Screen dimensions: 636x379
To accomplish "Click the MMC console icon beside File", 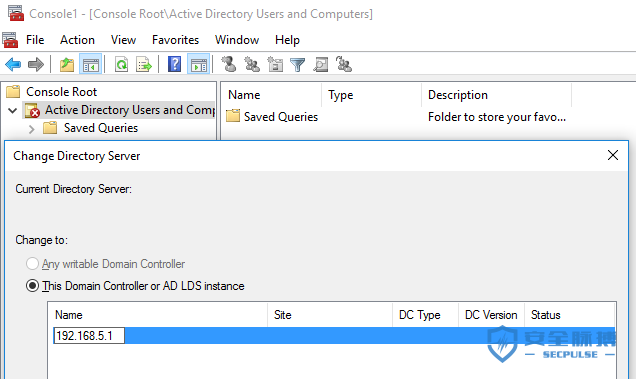I will [10, 40].
